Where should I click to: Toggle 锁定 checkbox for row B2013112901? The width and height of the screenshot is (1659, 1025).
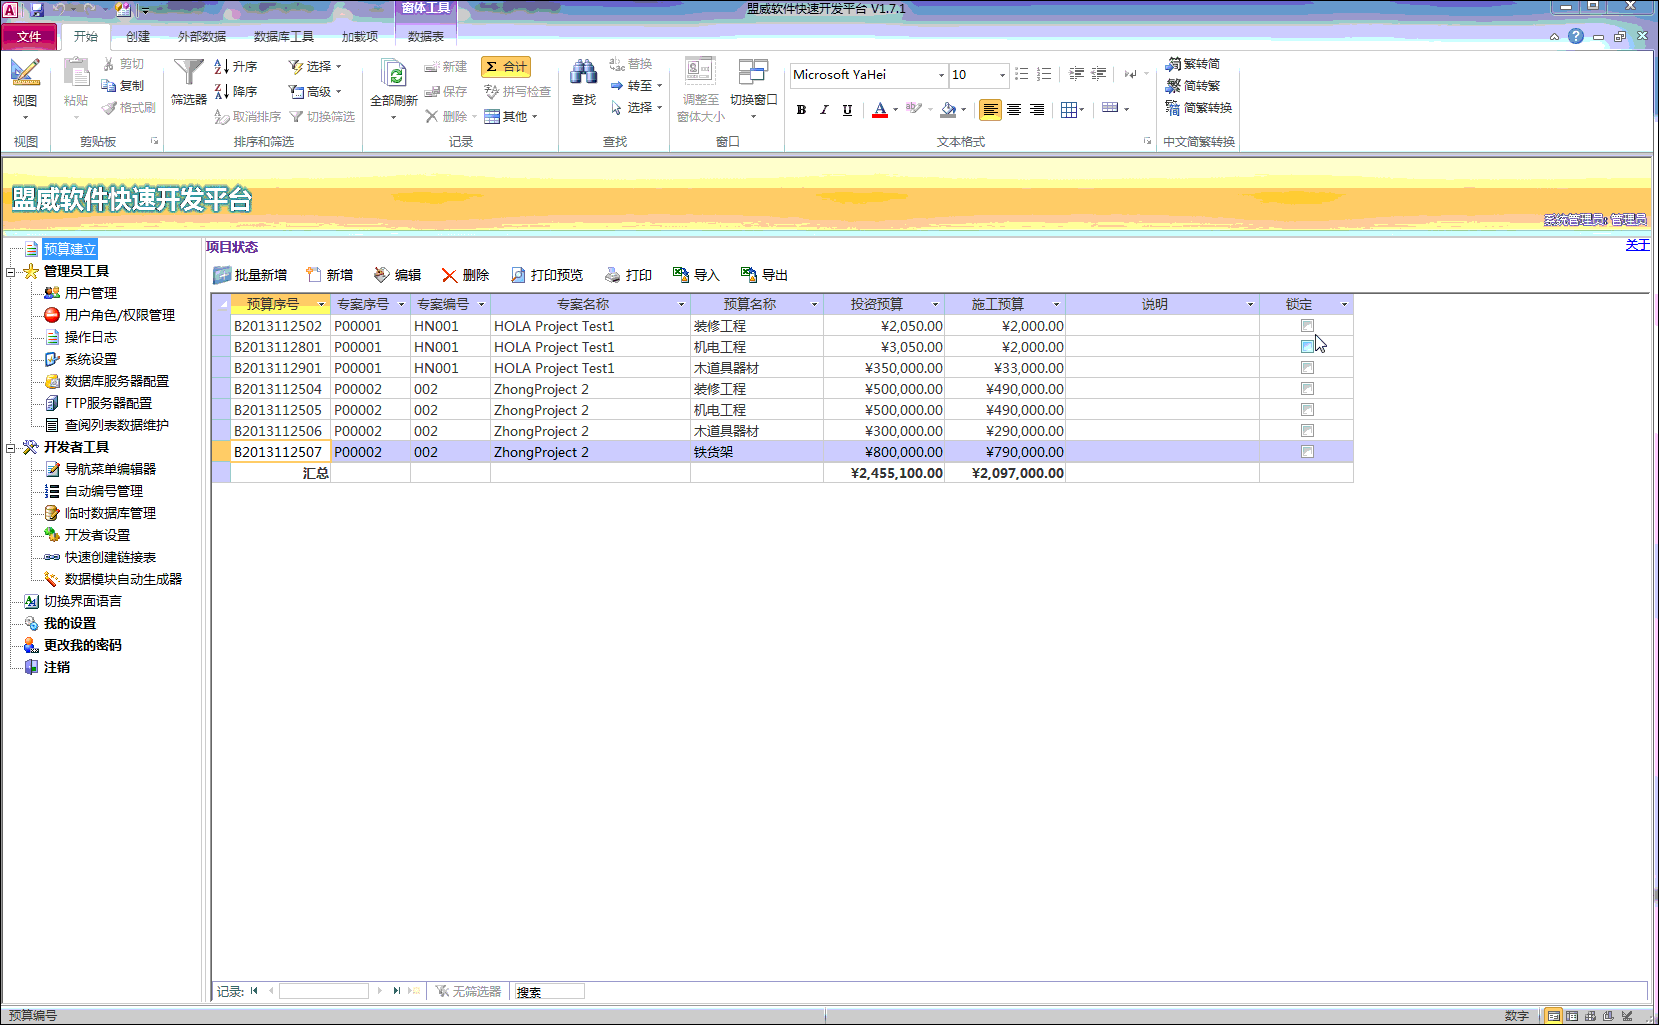tap(1307, 368)
